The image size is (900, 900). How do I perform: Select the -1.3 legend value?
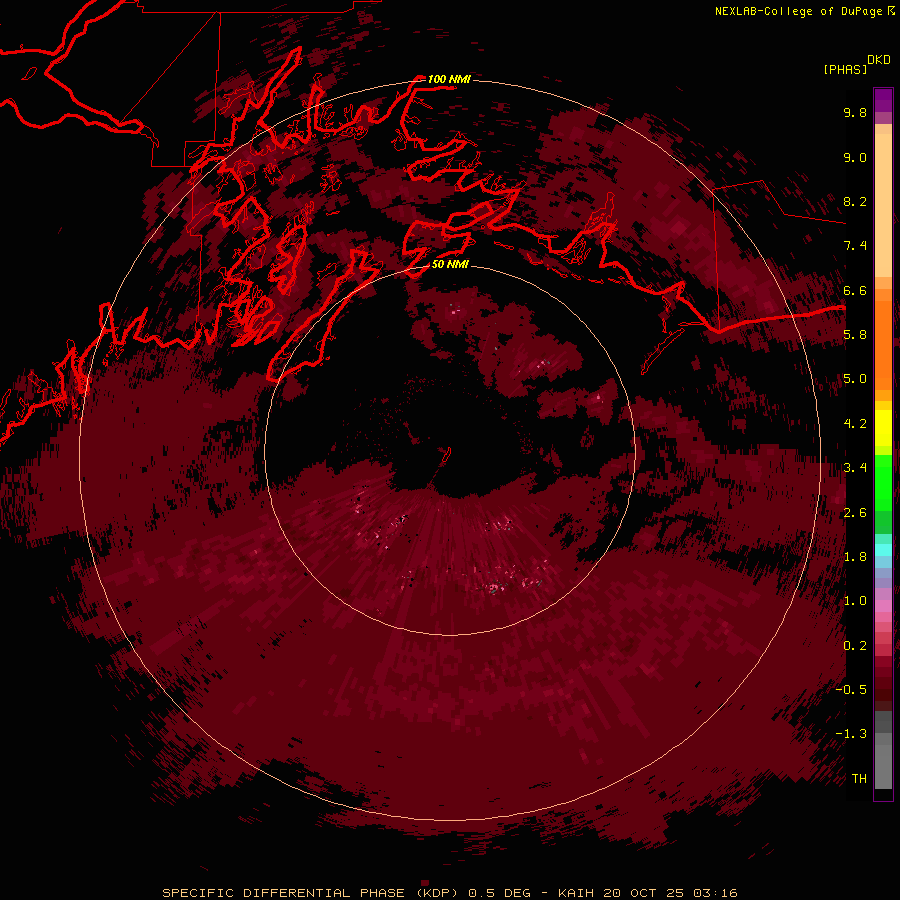(x=851, y=734)
